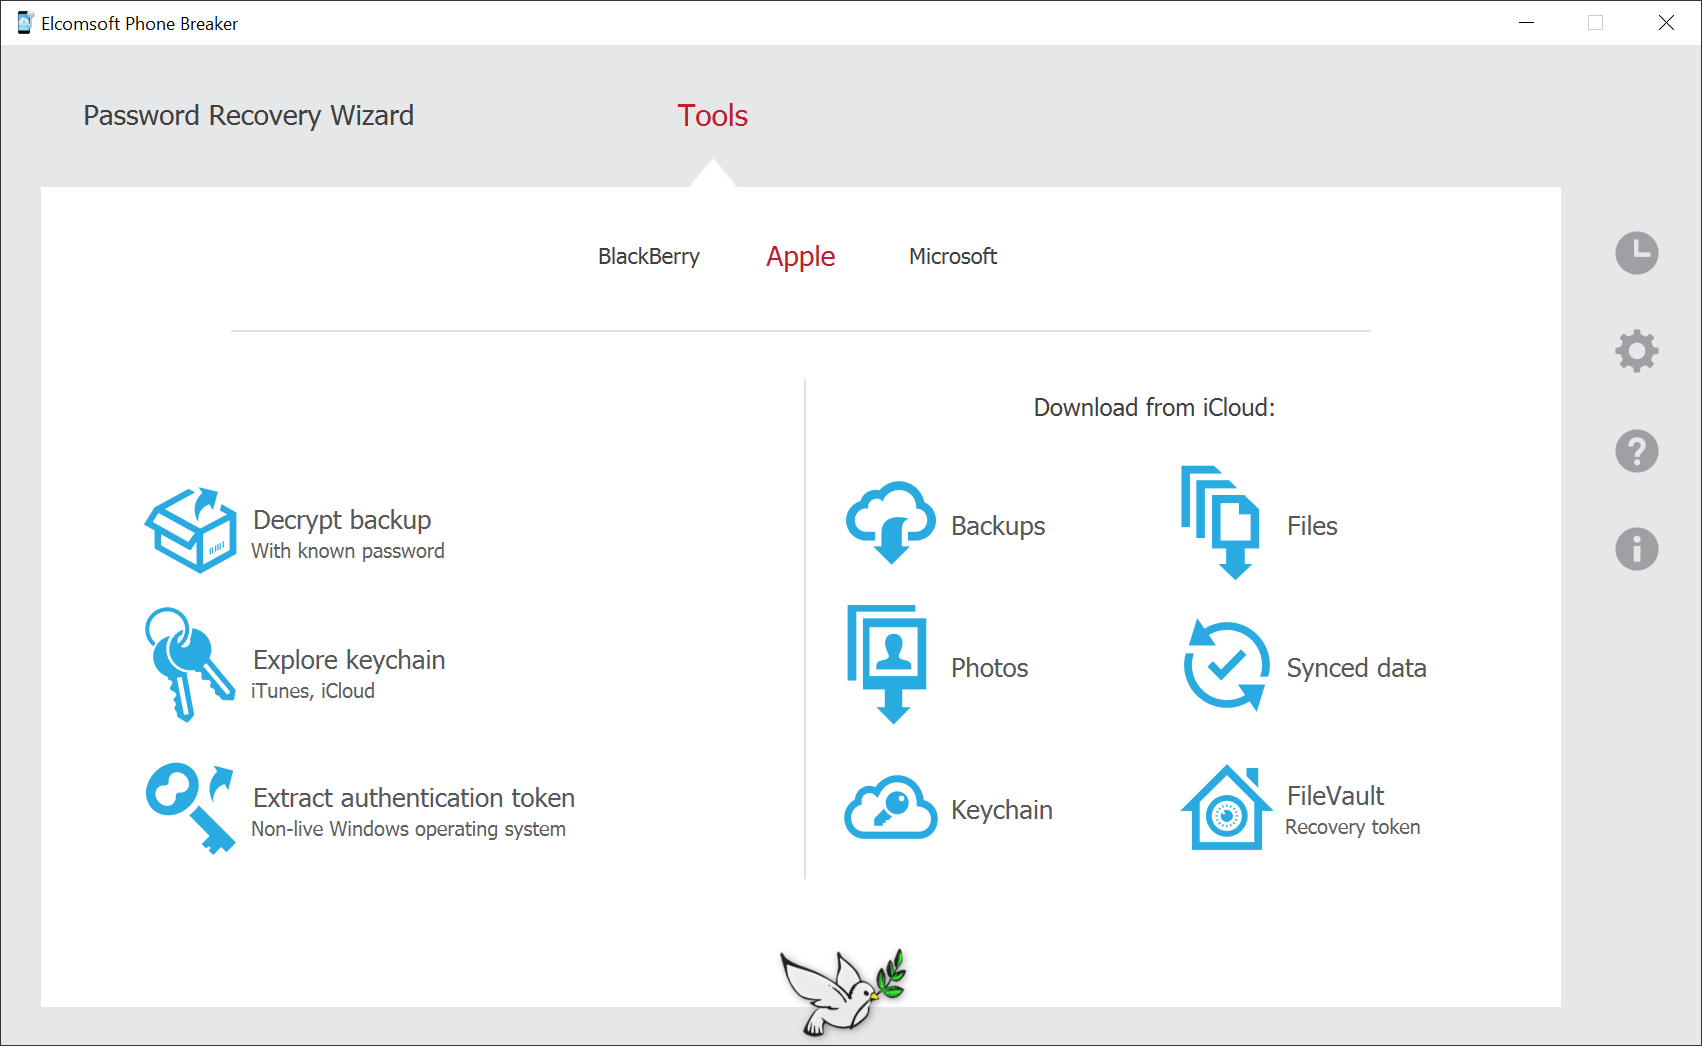Click the 'Recovery token' subtitle text
Image resolution: width=1702 pixels, height=1046 pixels.
tap(1353, 827)
